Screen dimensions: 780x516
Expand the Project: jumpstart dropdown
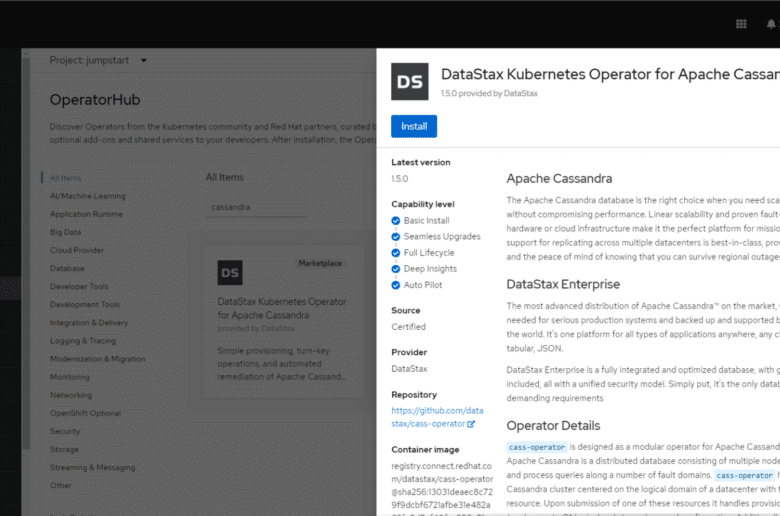(x=98, y=60)
